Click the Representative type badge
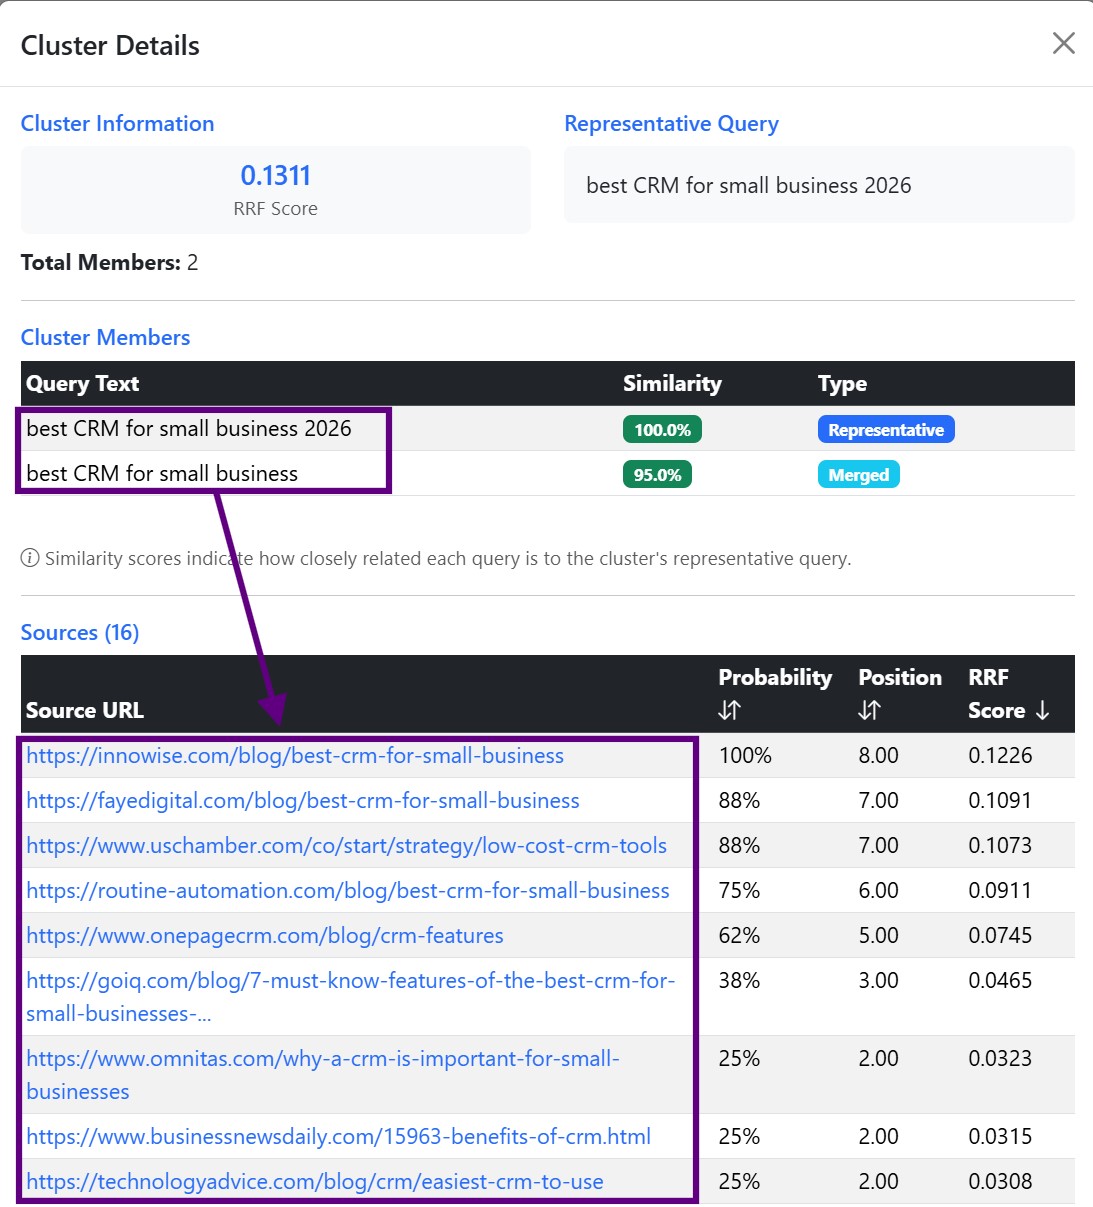Screen dimensions: 1093x1207 click(x=885, y=430)
